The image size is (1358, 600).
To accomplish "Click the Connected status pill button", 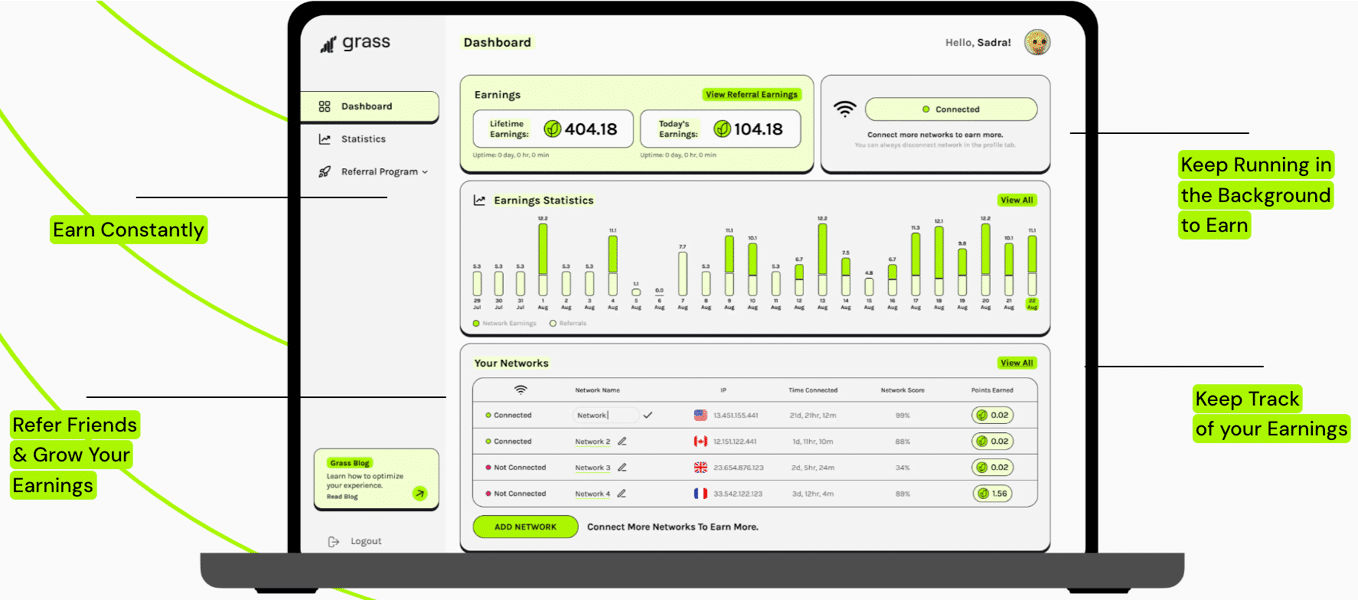I will point(951,109).
